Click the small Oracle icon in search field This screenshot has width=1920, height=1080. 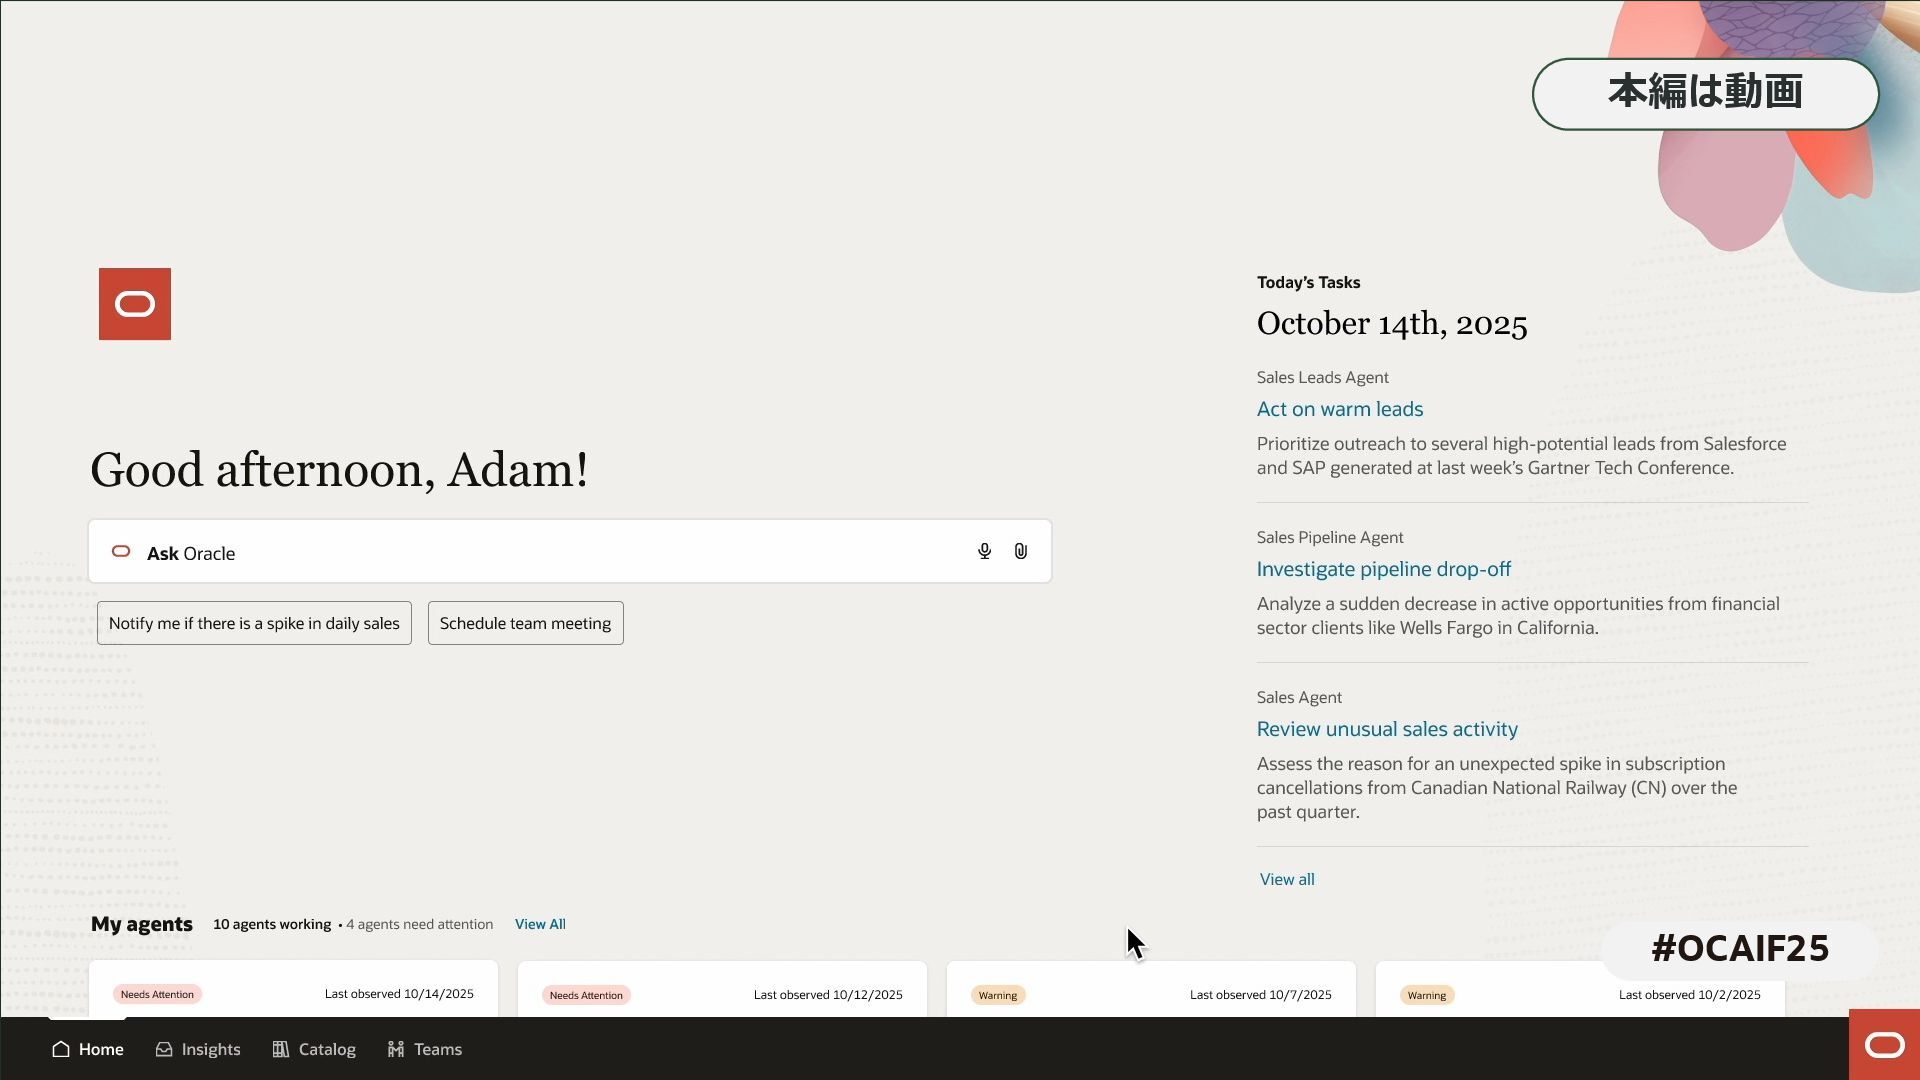[121, 551]
